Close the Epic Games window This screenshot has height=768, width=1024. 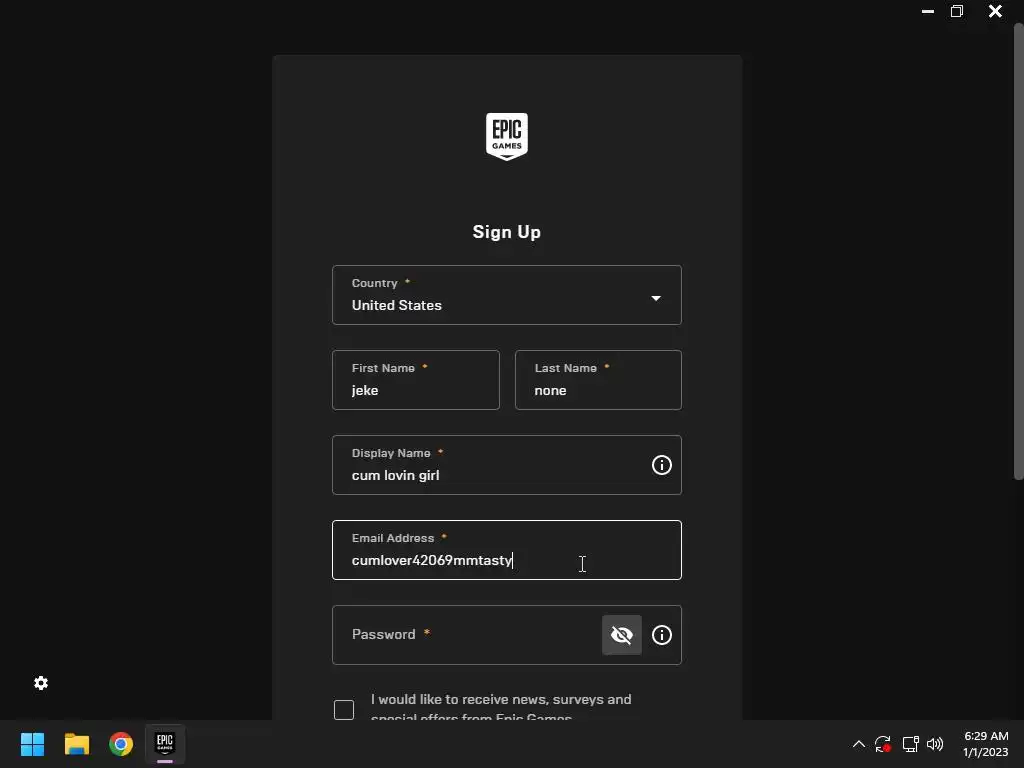pyautogui.click(x=995, y=11)
